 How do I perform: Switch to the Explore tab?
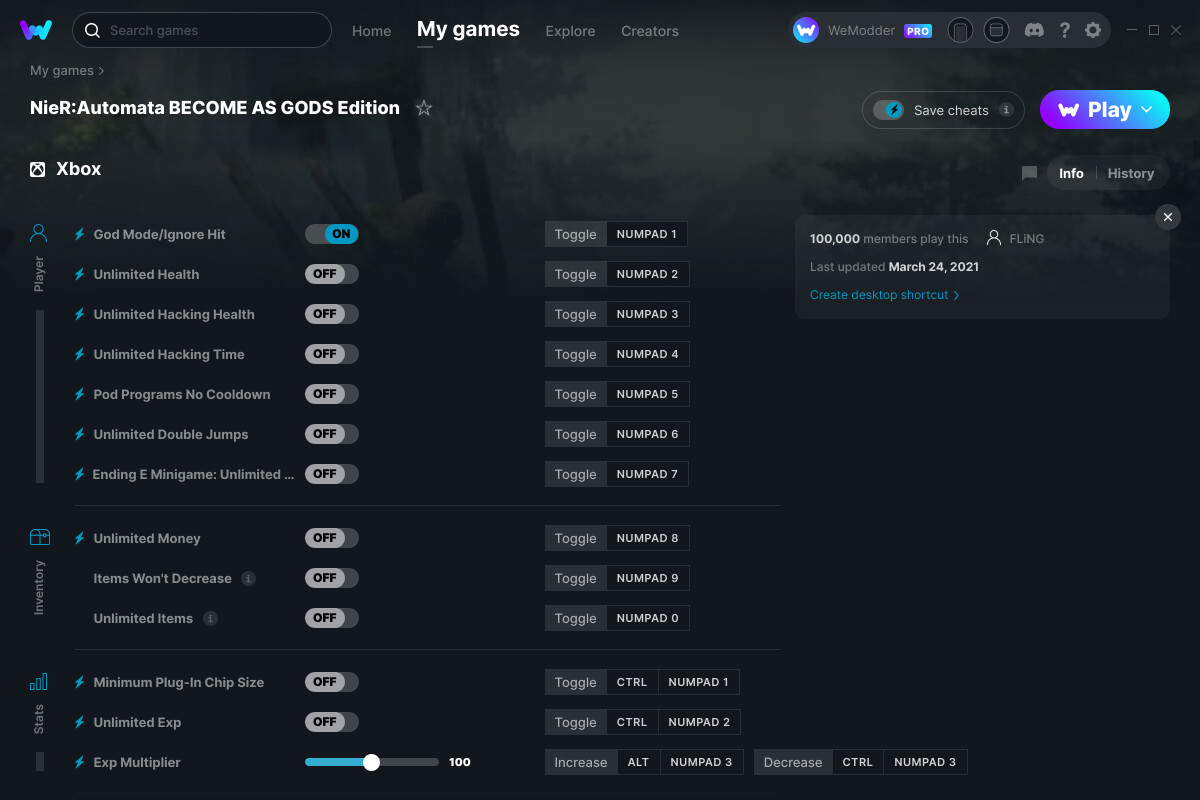click(570, 31)
